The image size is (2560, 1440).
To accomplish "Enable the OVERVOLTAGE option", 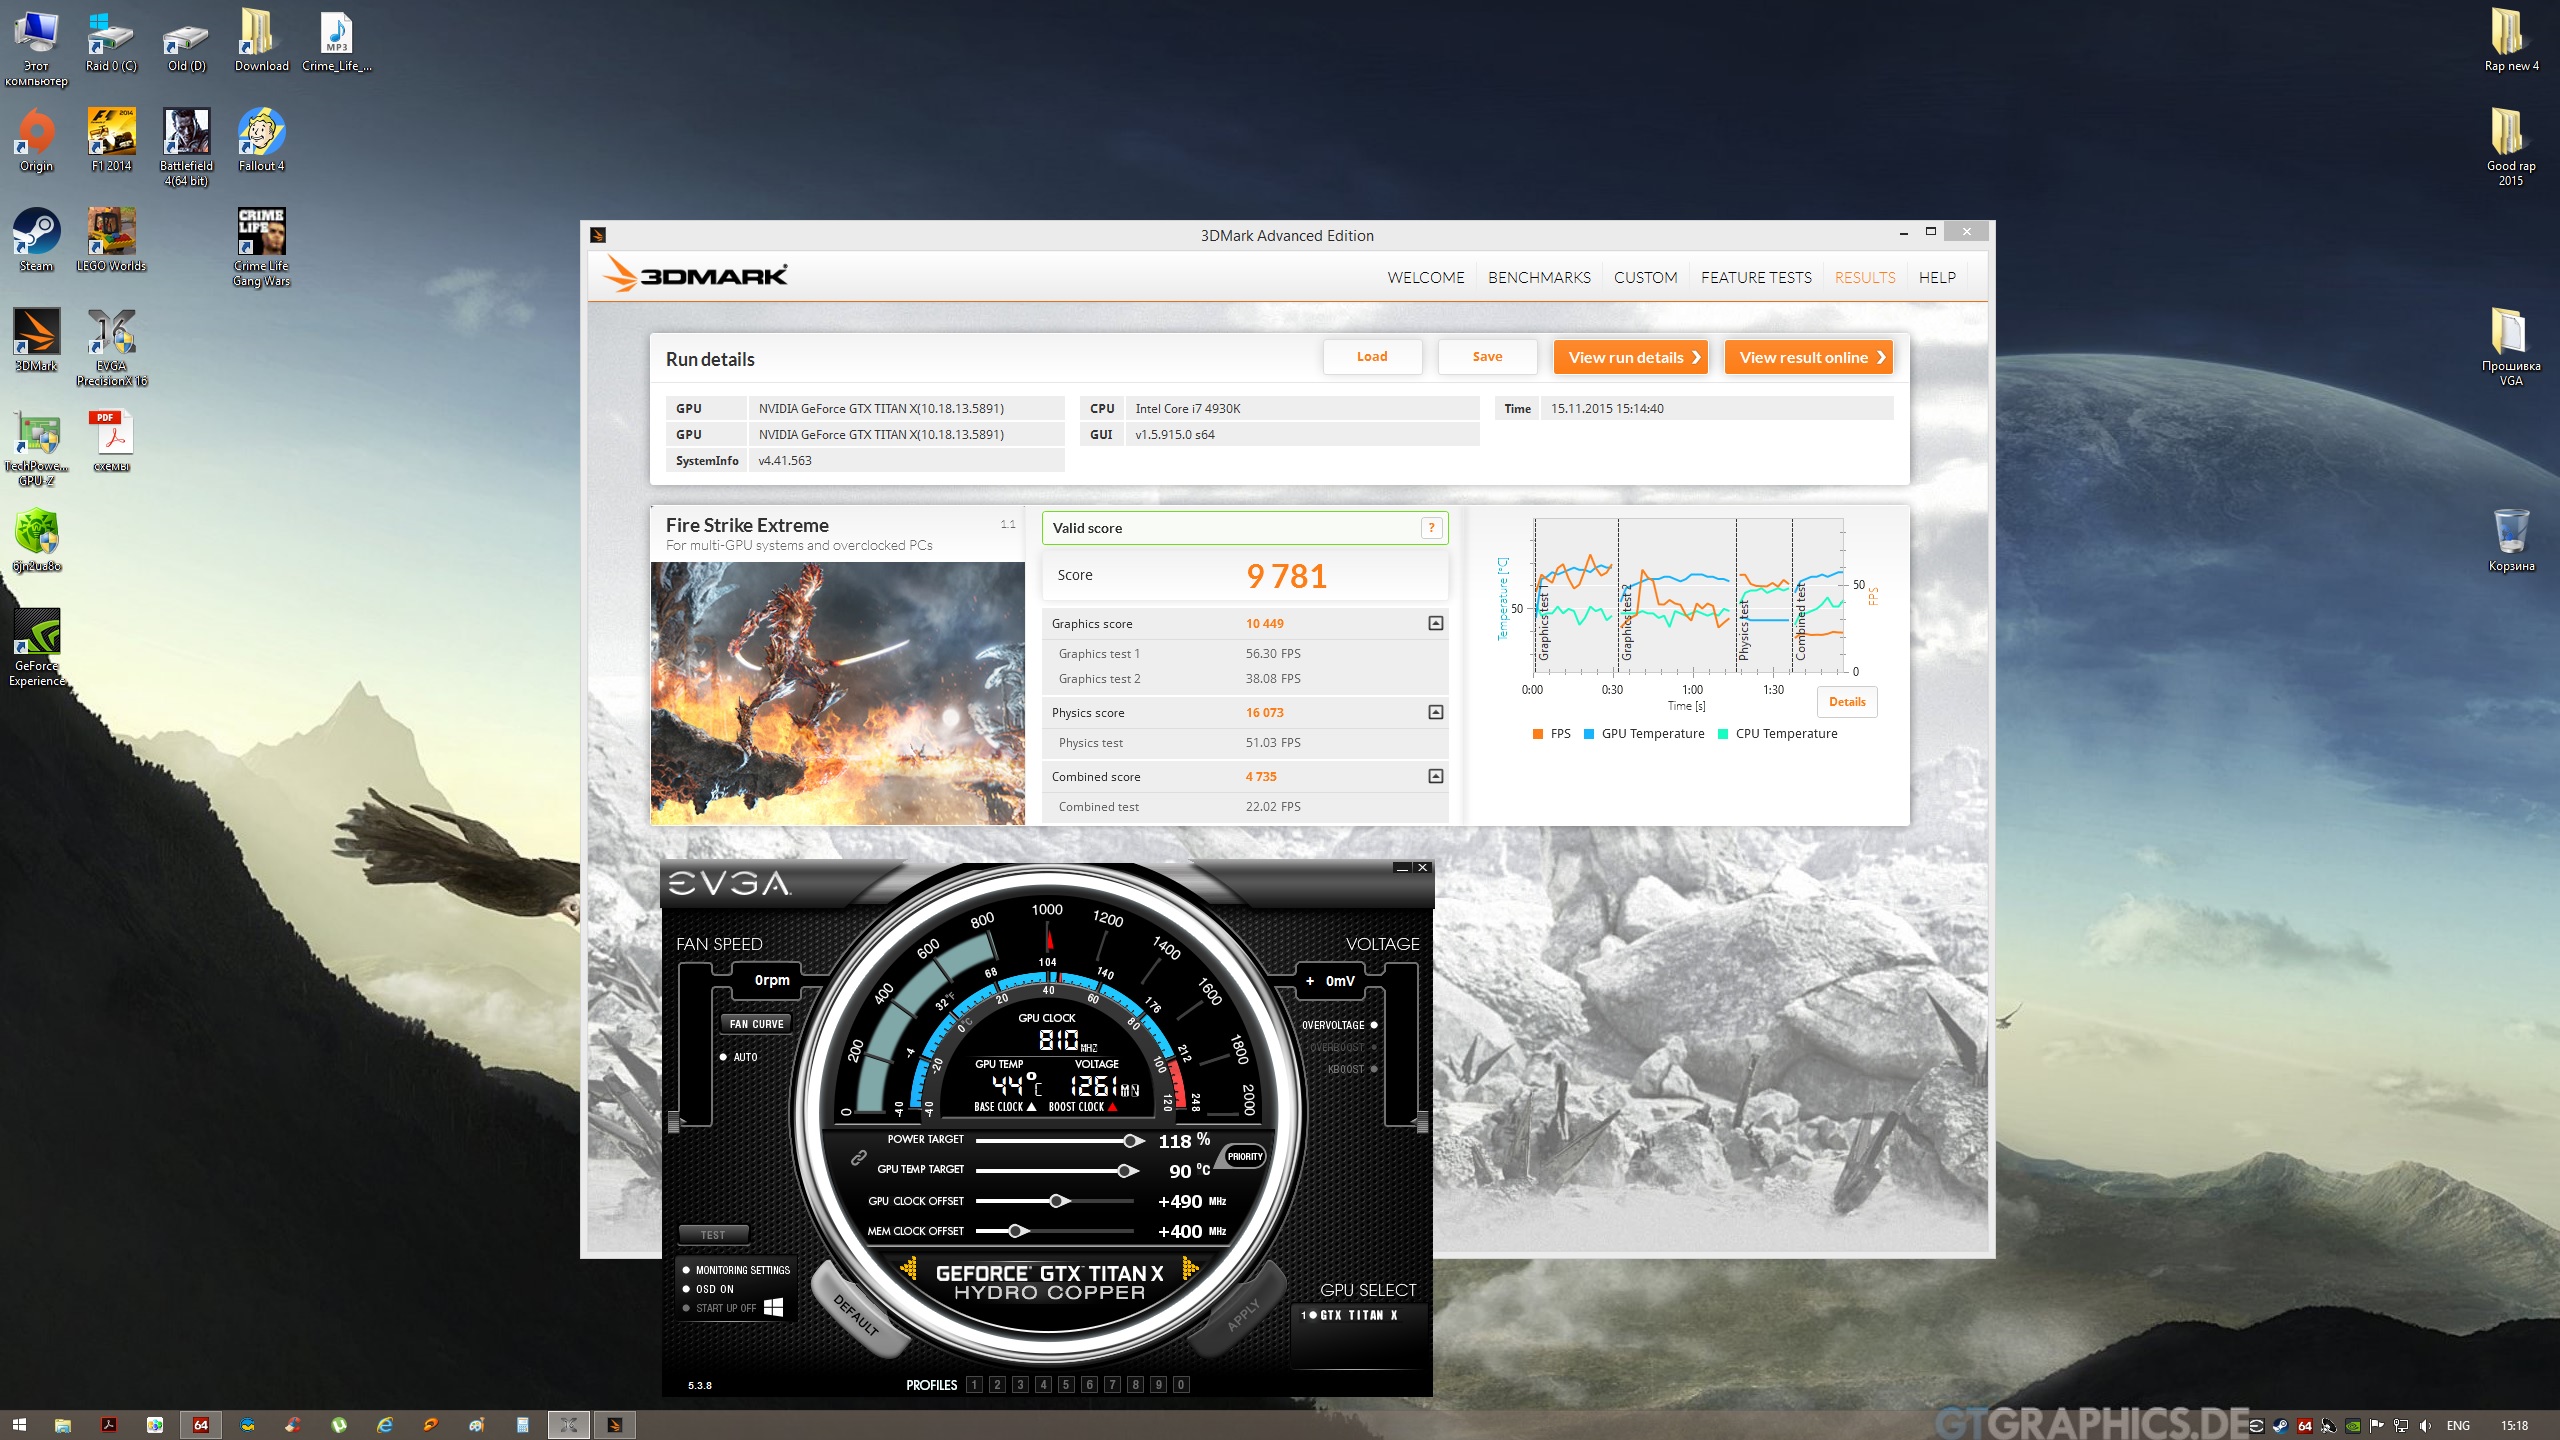I will tap(1373, 1025).
